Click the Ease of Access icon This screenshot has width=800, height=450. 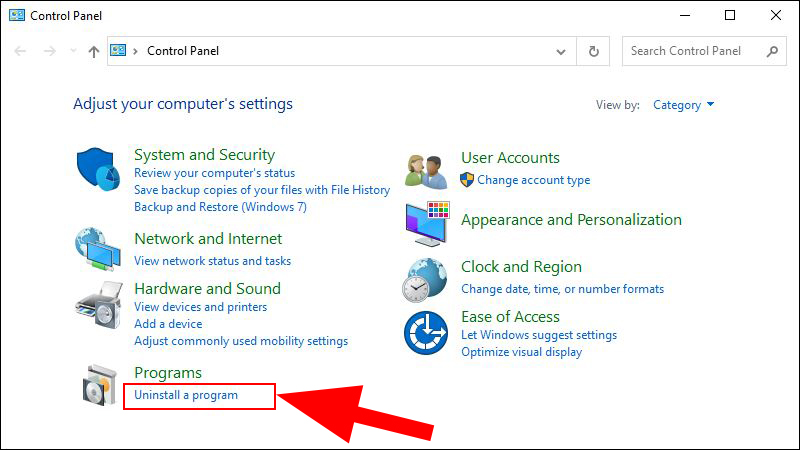(426, 333)
